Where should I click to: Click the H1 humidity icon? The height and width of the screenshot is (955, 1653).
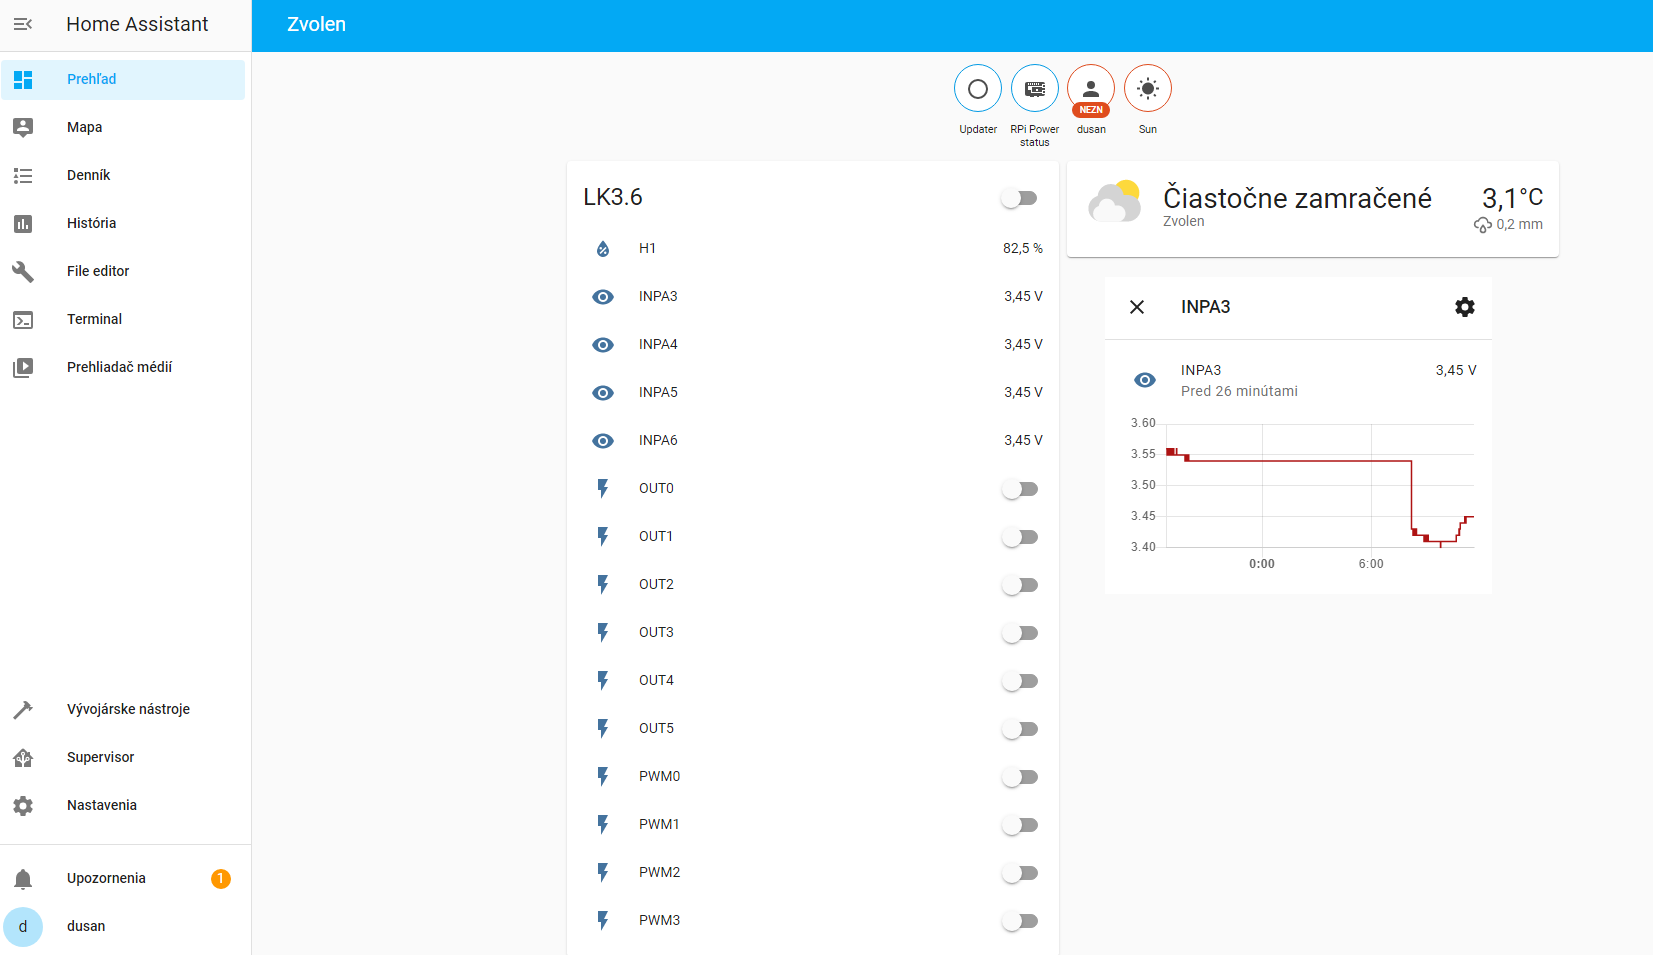603,249
